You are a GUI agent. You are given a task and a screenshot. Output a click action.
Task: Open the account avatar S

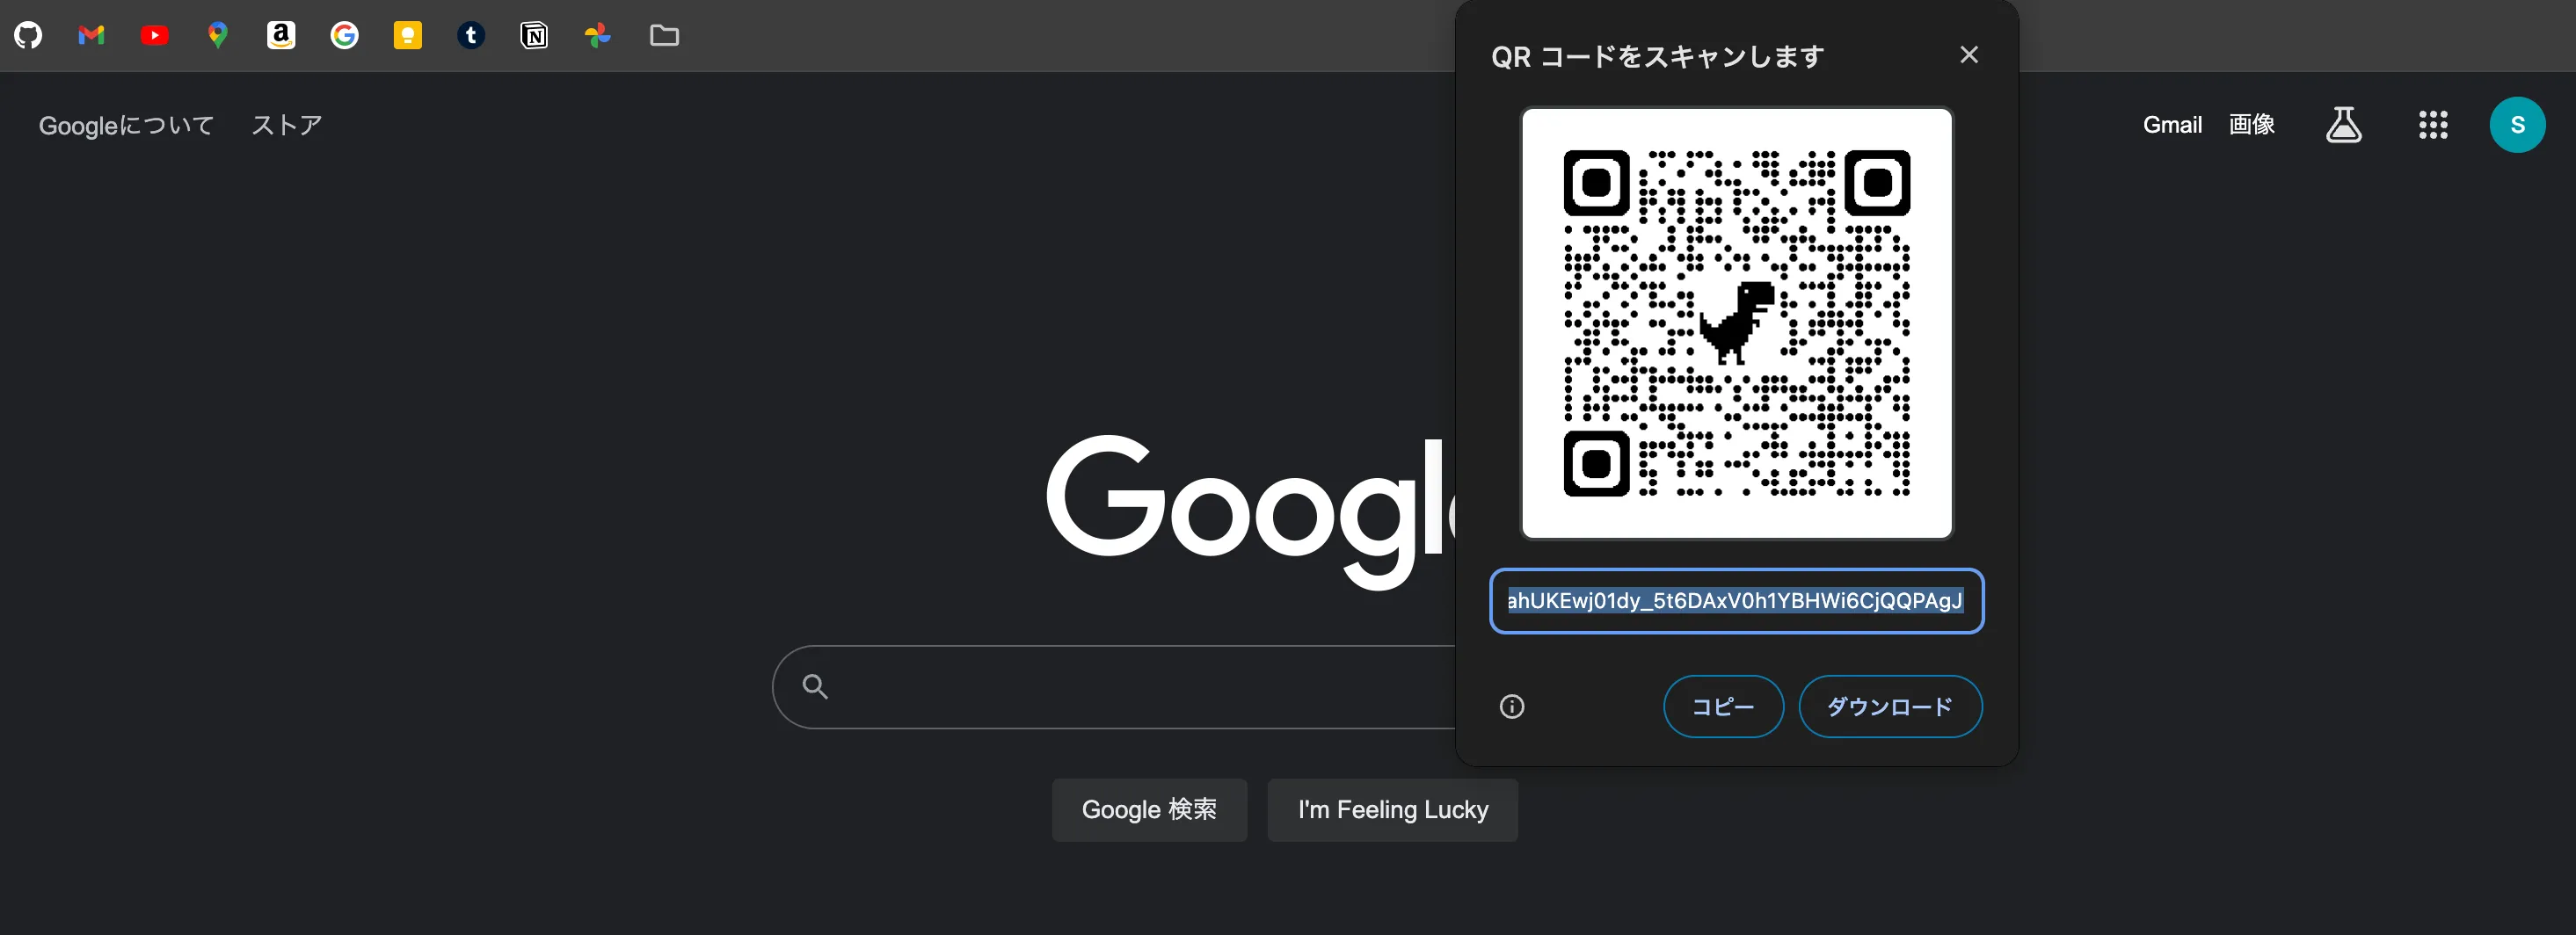[2517, 125]
